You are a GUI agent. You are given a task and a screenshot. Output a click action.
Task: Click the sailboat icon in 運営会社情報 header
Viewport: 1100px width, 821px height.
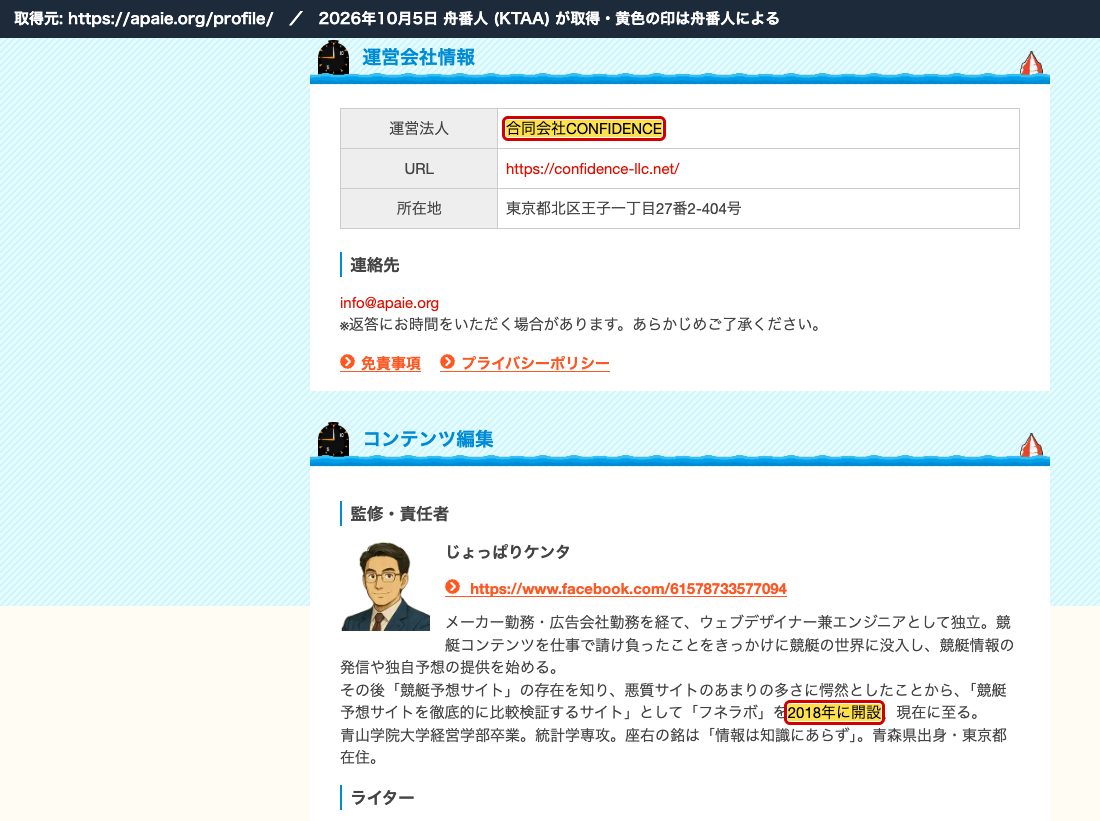pyautogui.click(x=1031, y=63)
